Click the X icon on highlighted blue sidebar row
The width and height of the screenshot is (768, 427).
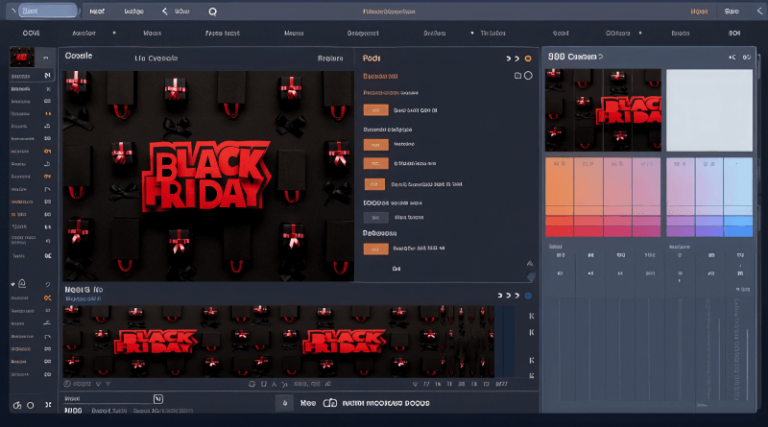pyautogui.click(x=48, y=89)
